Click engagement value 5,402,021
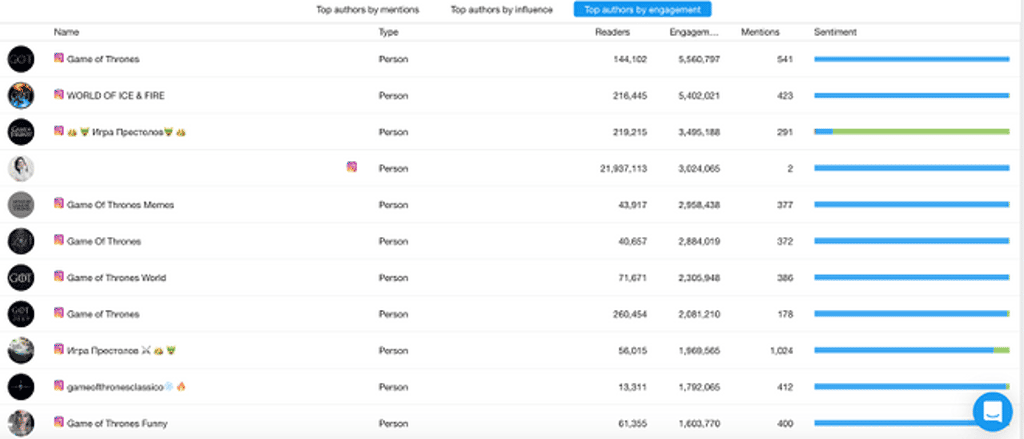The width and height of the screenshot is (1024, 439). 699,95
